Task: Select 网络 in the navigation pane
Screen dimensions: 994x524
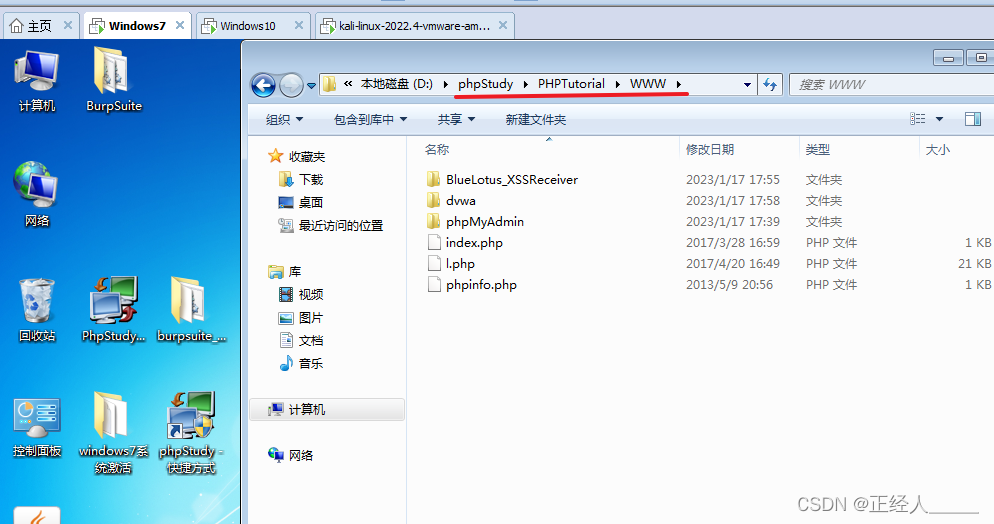Action: [290, 455]
